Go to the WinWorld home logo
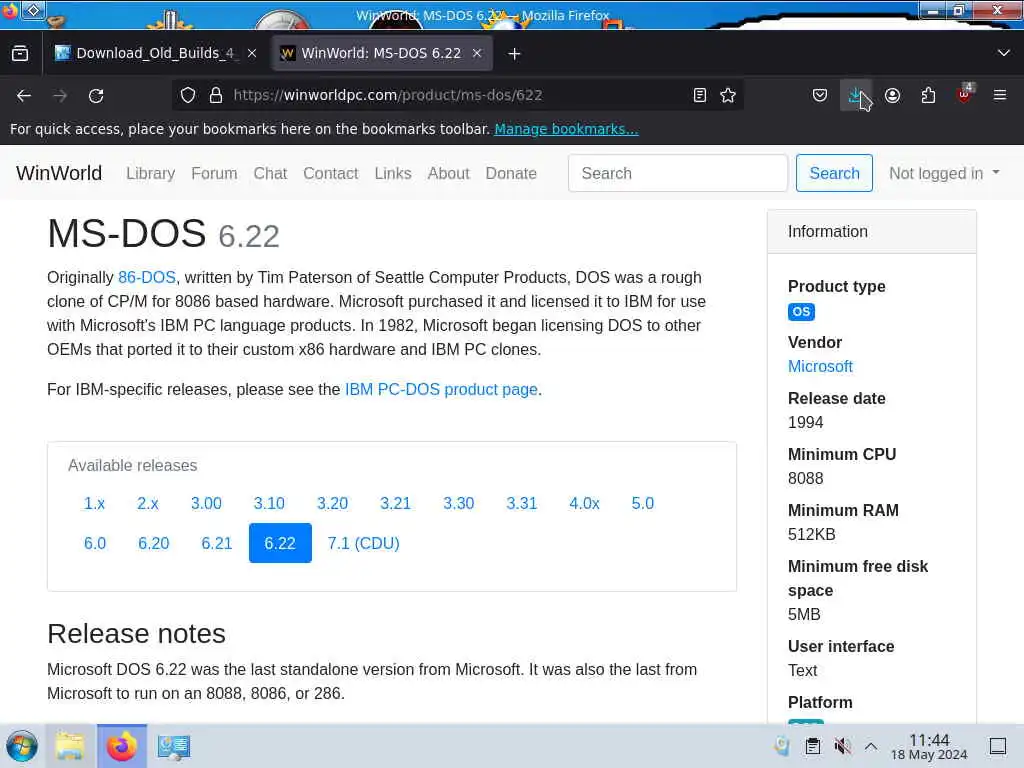 [59, 173]
